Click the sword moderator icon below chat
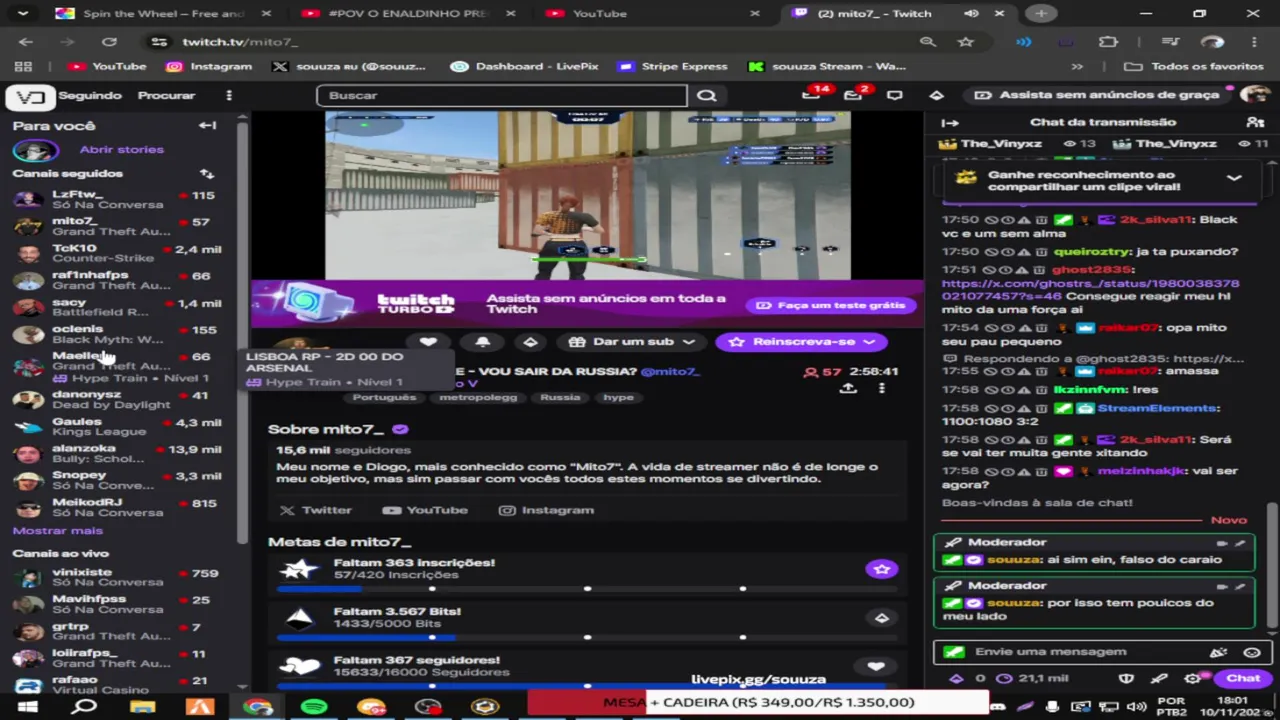 [1159, 678]
